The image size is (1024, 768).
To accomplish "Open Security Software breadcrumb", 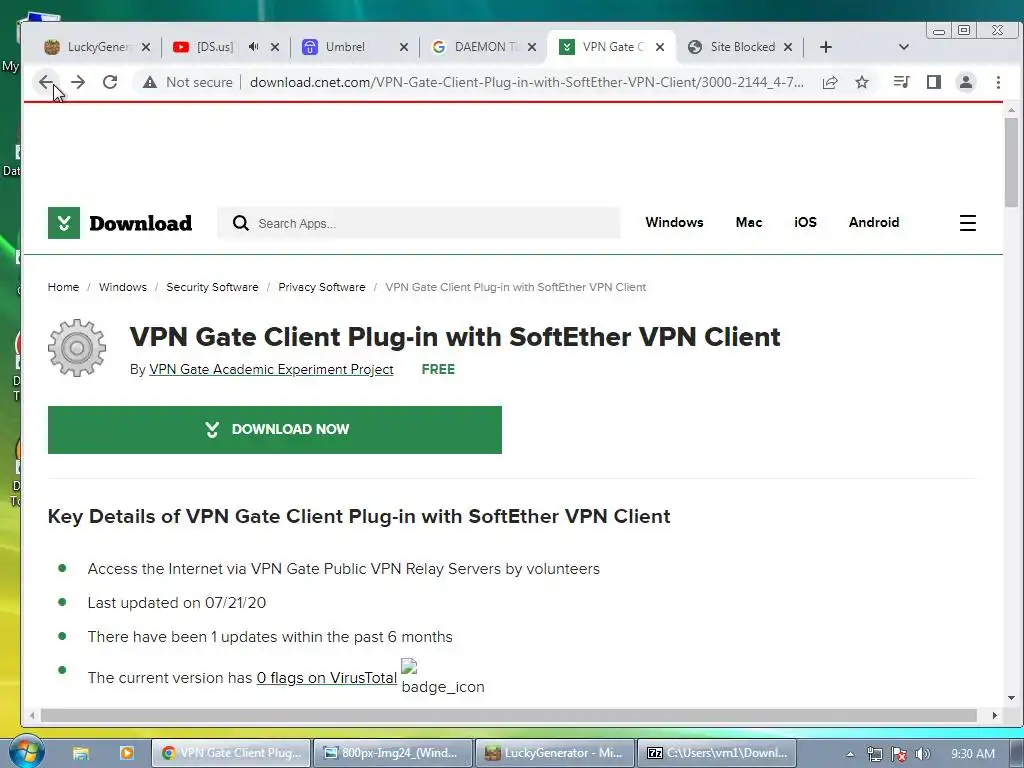I will click(x=212, y=287).
